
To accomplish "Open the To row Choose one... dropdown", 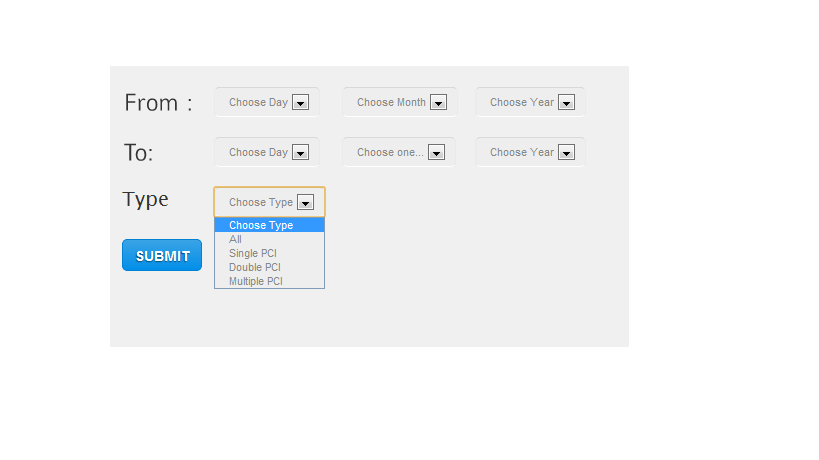I will 399,152.
